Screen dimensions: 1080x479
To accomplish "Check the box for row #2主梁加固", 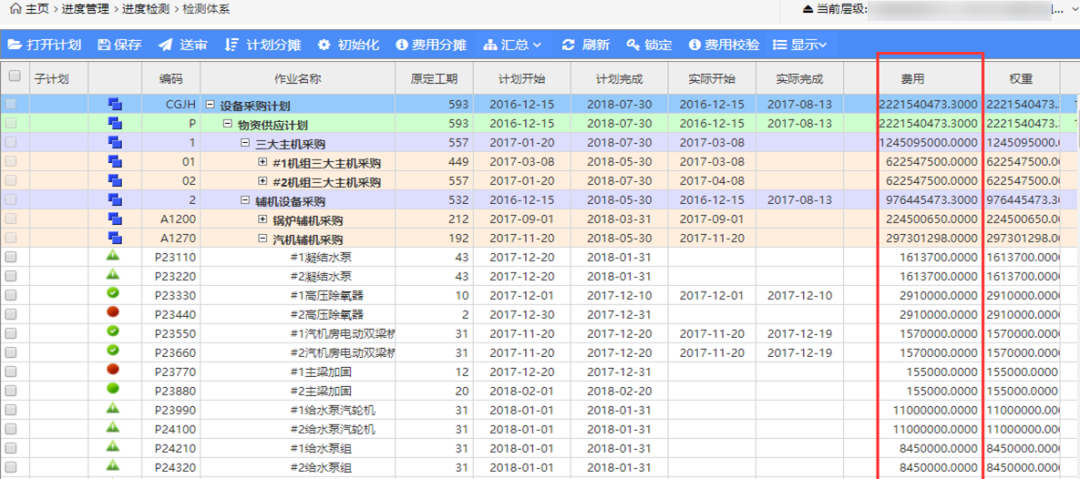I will coord(11,391).
